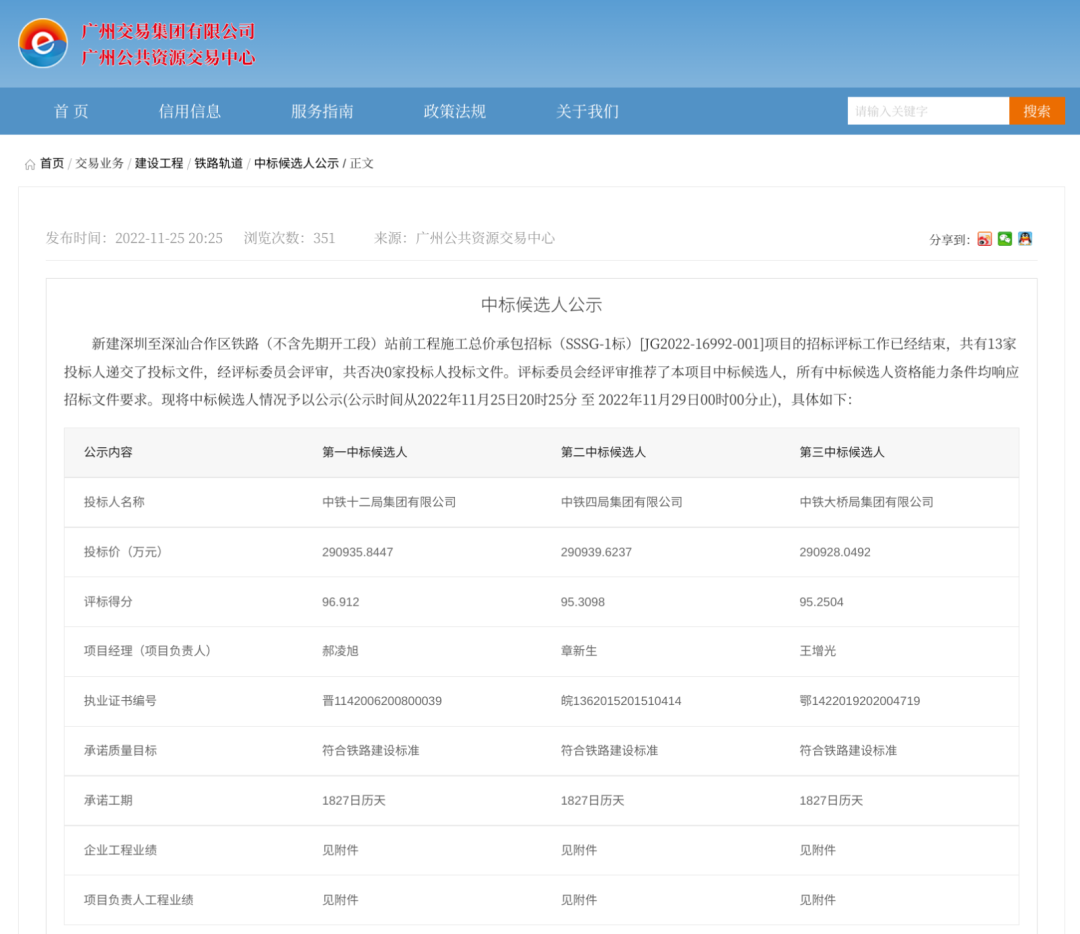This screenshot has height=934, width=1080.
Task: Select the cell 中铁大桥局集团有限公司
Action: 866,502
